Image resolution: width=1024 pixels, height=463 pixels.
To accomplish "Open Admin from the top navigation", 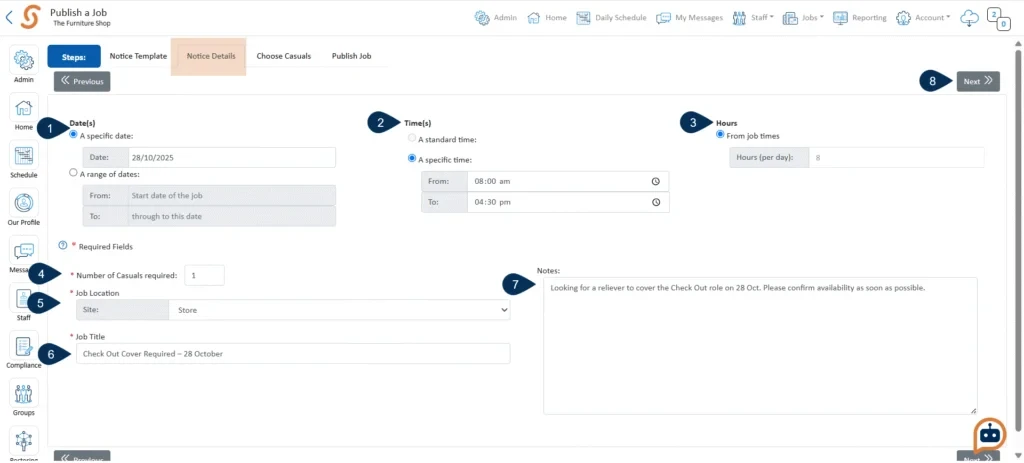I will point(496,18).
